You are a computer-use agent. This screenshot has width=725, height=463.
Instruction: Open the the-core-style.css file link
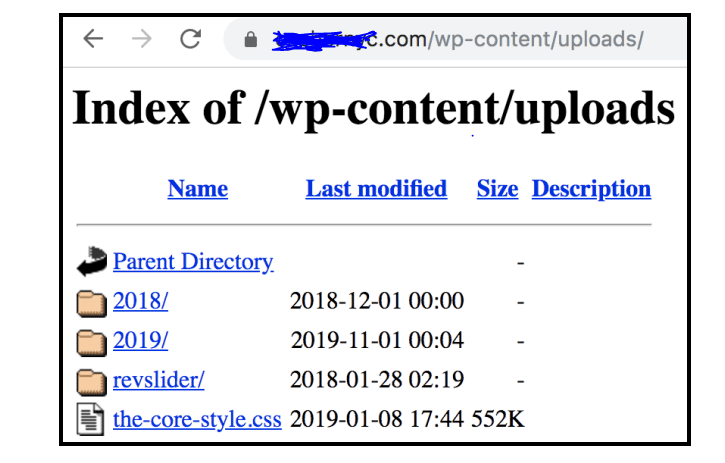(x=197, y=420)
